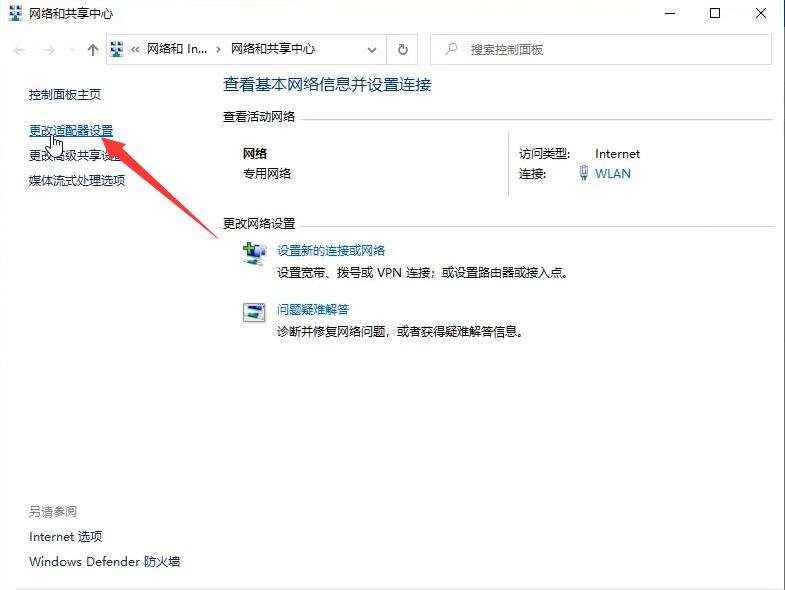Click the troubleshooting icon
The height and width of the screenshot is (590, 785).
254,313
